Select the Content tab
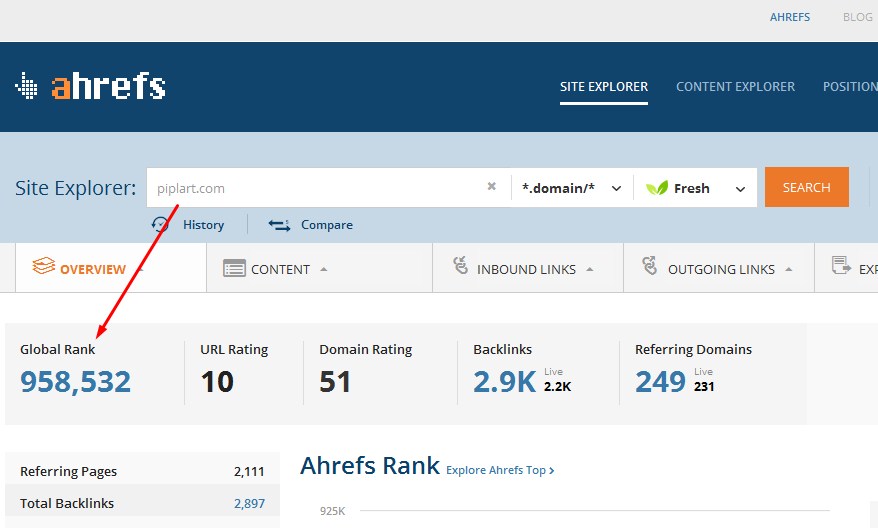The width and height of the screenshot is (878, 528). [x=319, y=268]
